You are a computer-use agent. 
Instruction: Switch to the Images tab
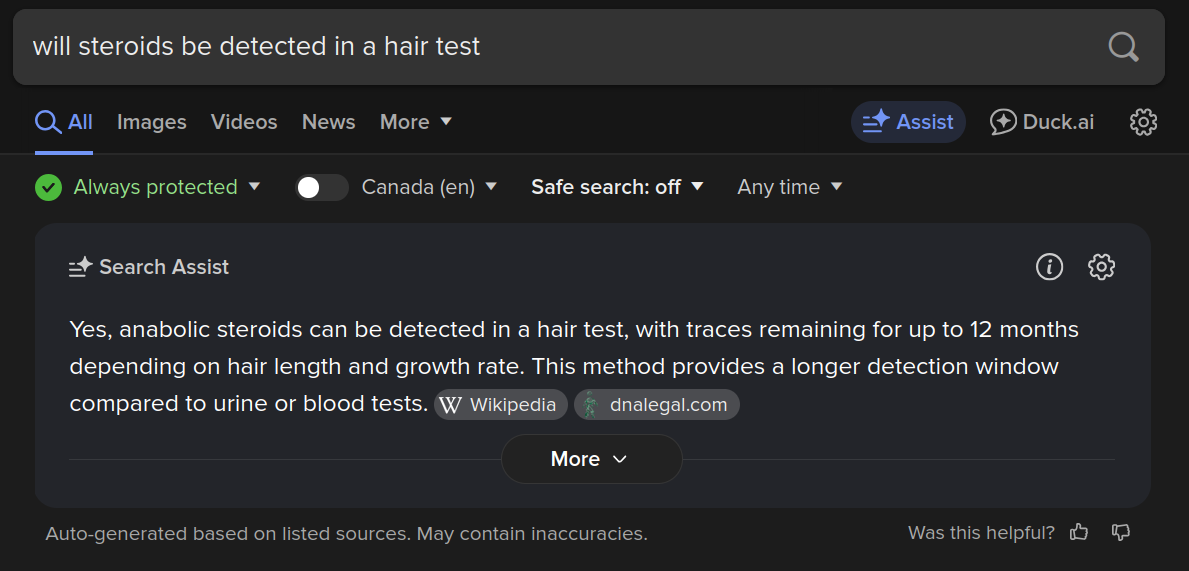tap(152, 122)
